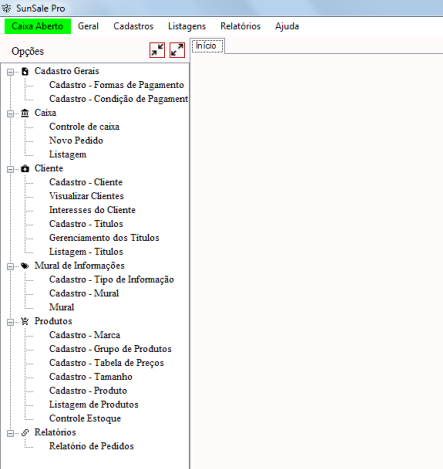Screen dimensions: 443x469
Task: Click the link icon beside Relatórios tree node
Action: 25,433
